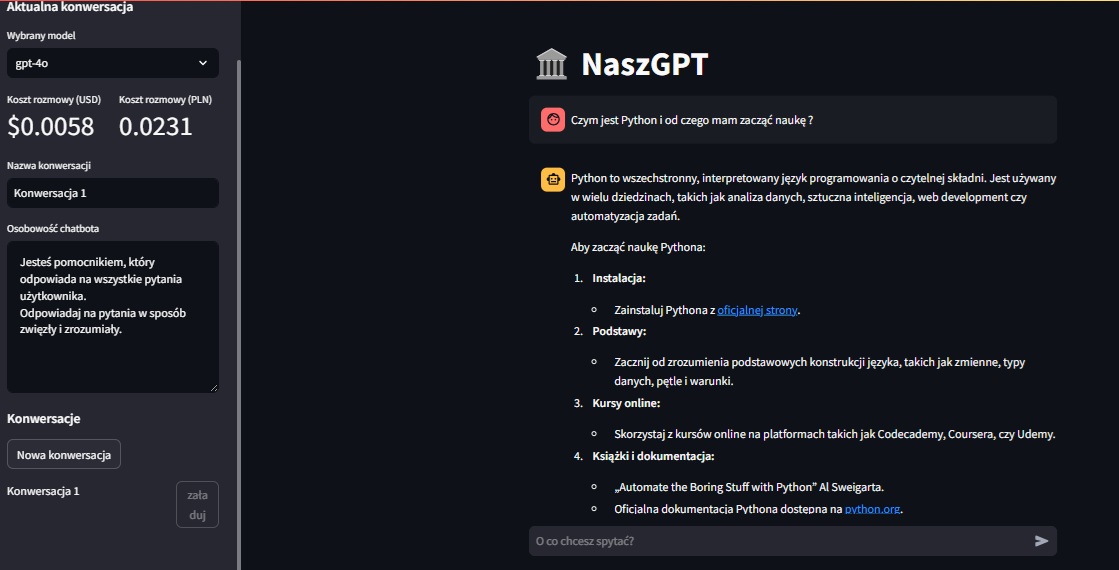Start a new chat with Nowa konwersacja
Screen dimensions: 1119x570
tap(63, 454)
